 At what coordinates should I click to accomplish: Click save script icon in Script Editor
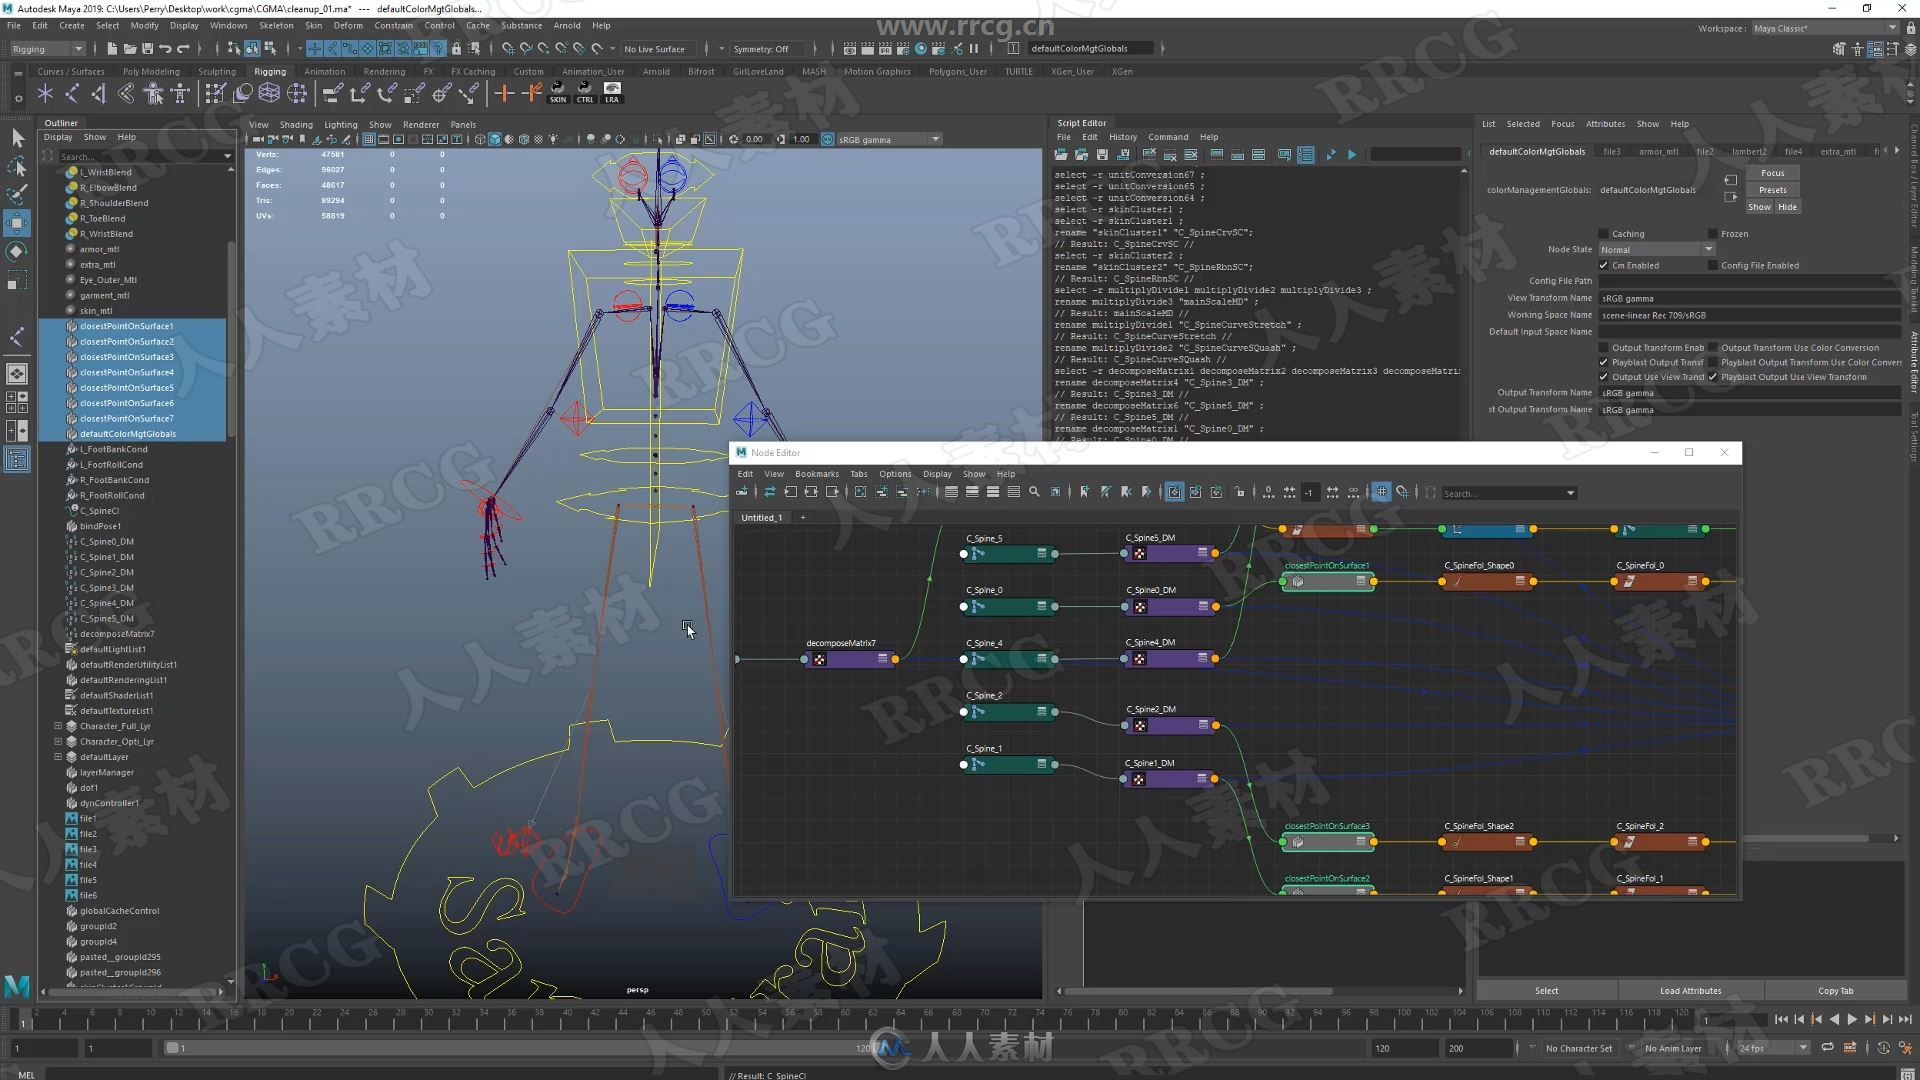coord(1102,155)
